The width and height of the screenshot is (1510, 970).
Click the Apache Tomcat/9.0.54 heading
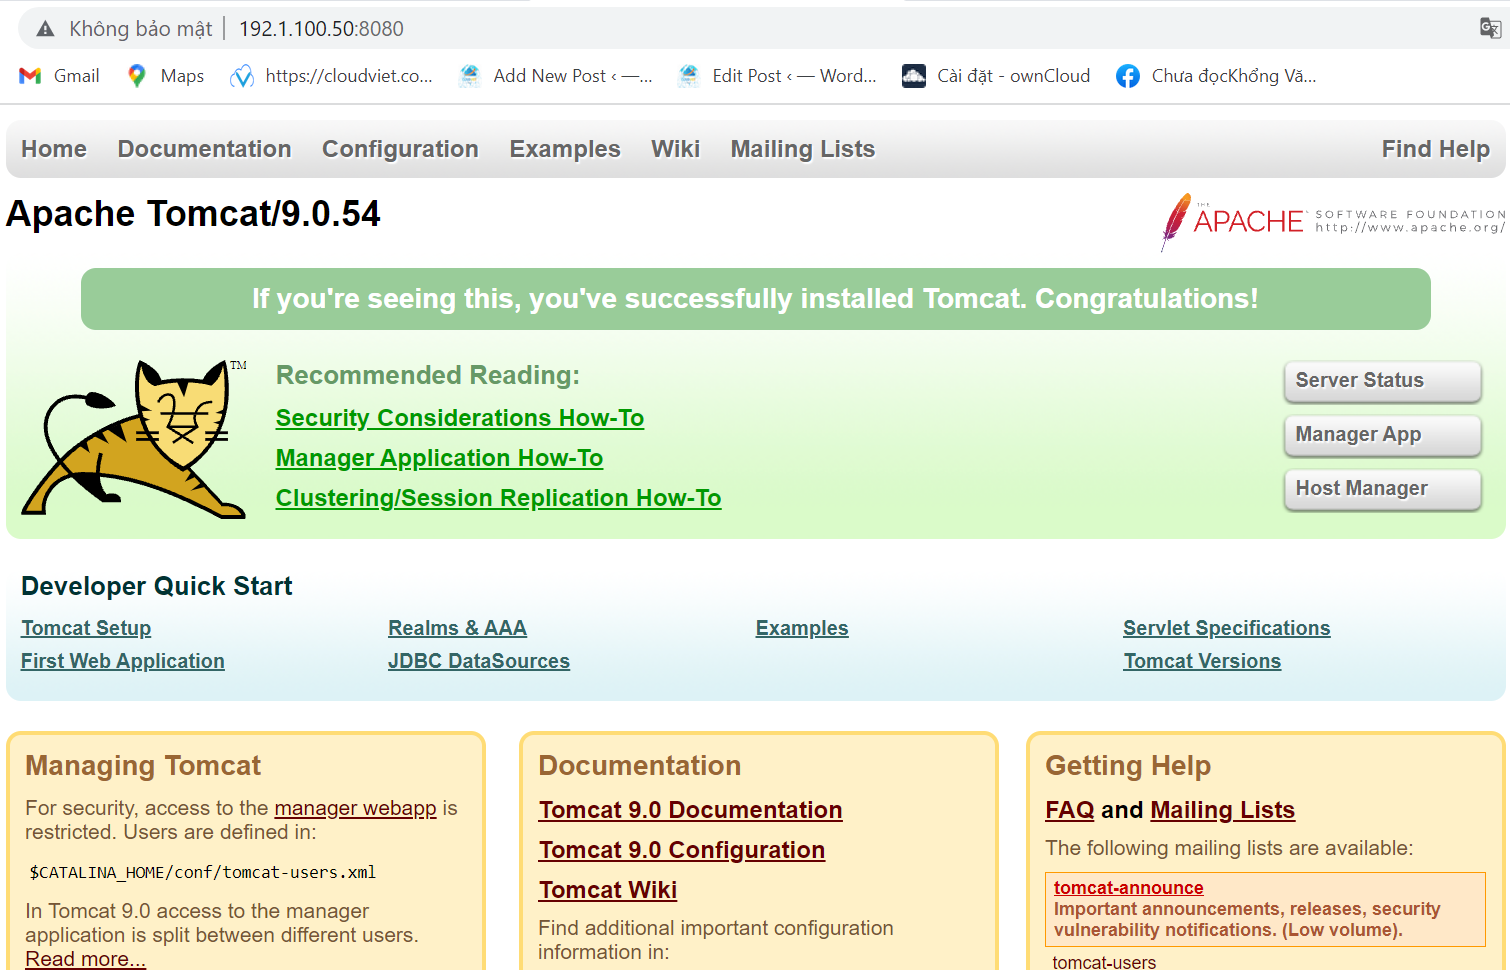click(193, 214)
